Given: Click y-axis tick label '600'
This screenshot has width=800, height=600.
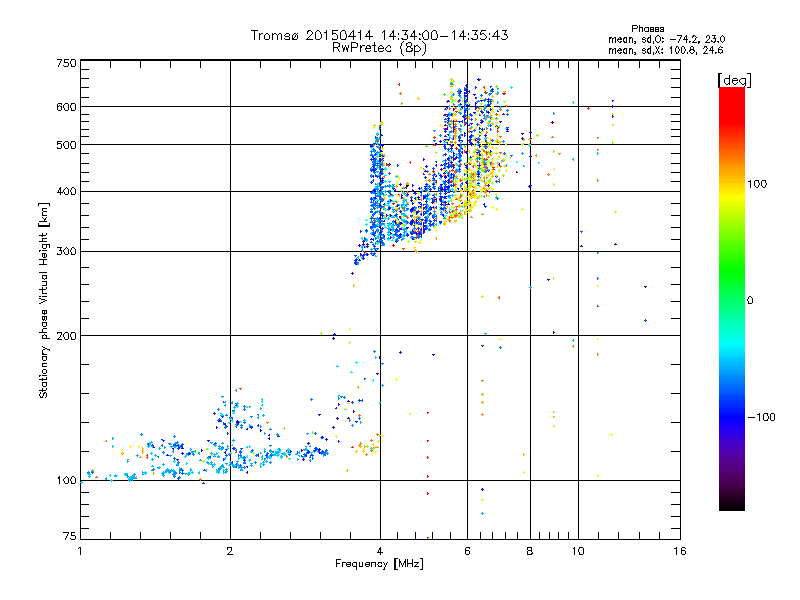Looking at the screenshot, I should (66, 107).
